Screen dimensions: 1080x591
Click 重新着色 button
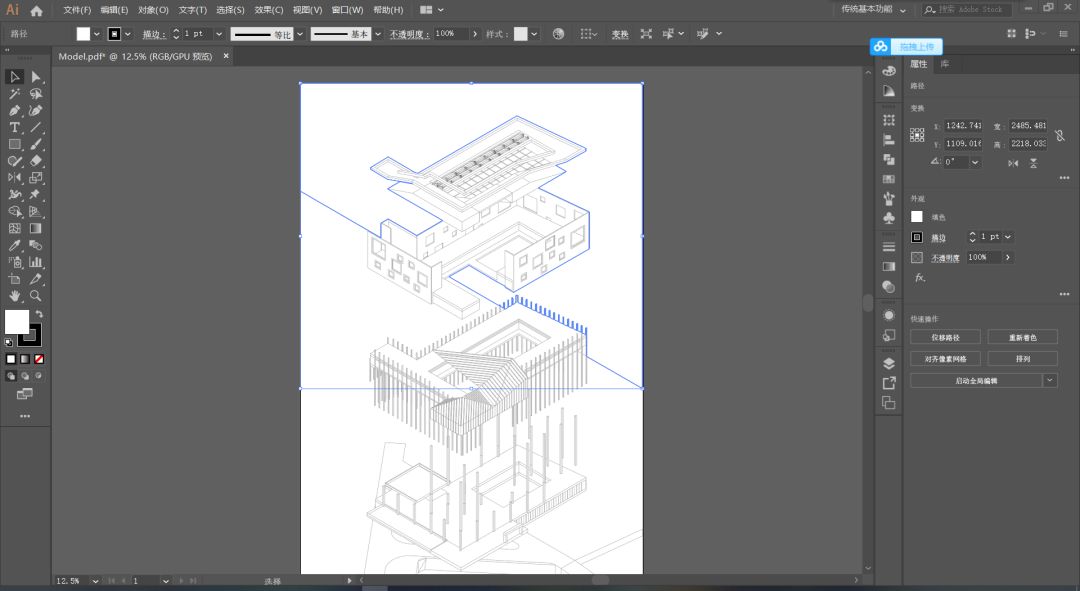point(1022,338)
